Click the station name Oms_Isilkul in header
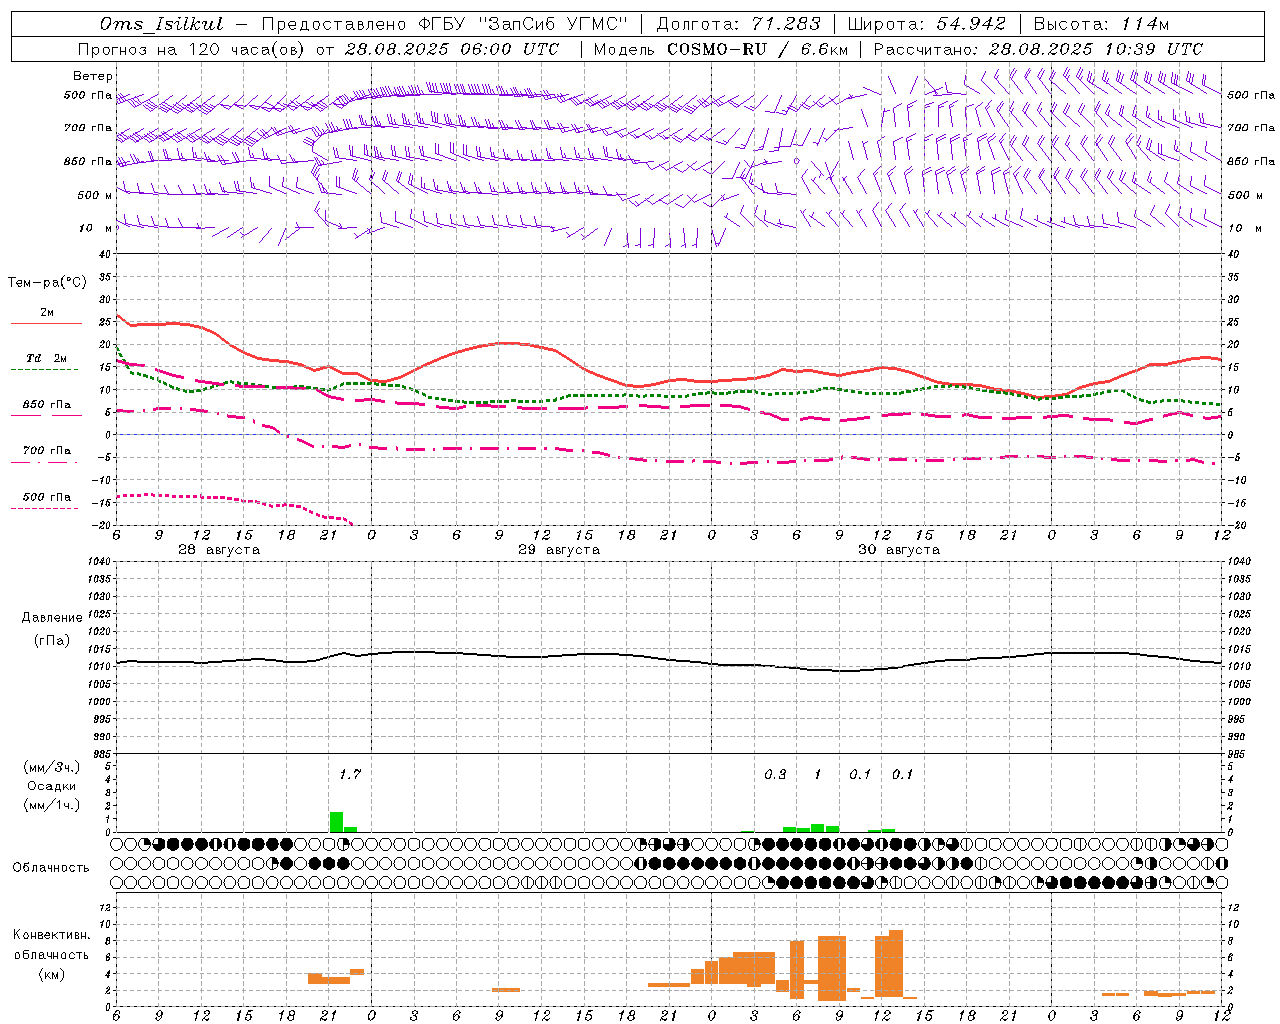The image size is (1280, 1024). pyautogui.click(x=162, y=24)
